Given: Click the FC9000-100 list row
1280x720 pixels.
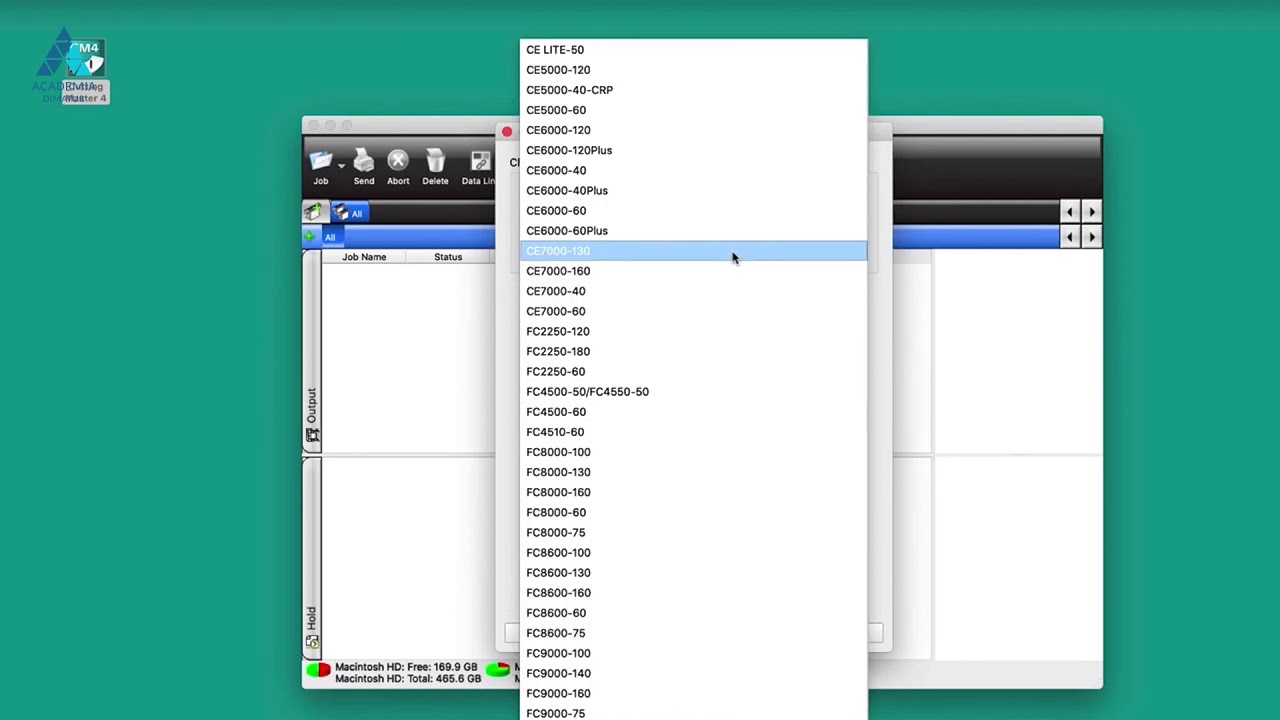Looking at the screenshot, I should click(694, 653).
